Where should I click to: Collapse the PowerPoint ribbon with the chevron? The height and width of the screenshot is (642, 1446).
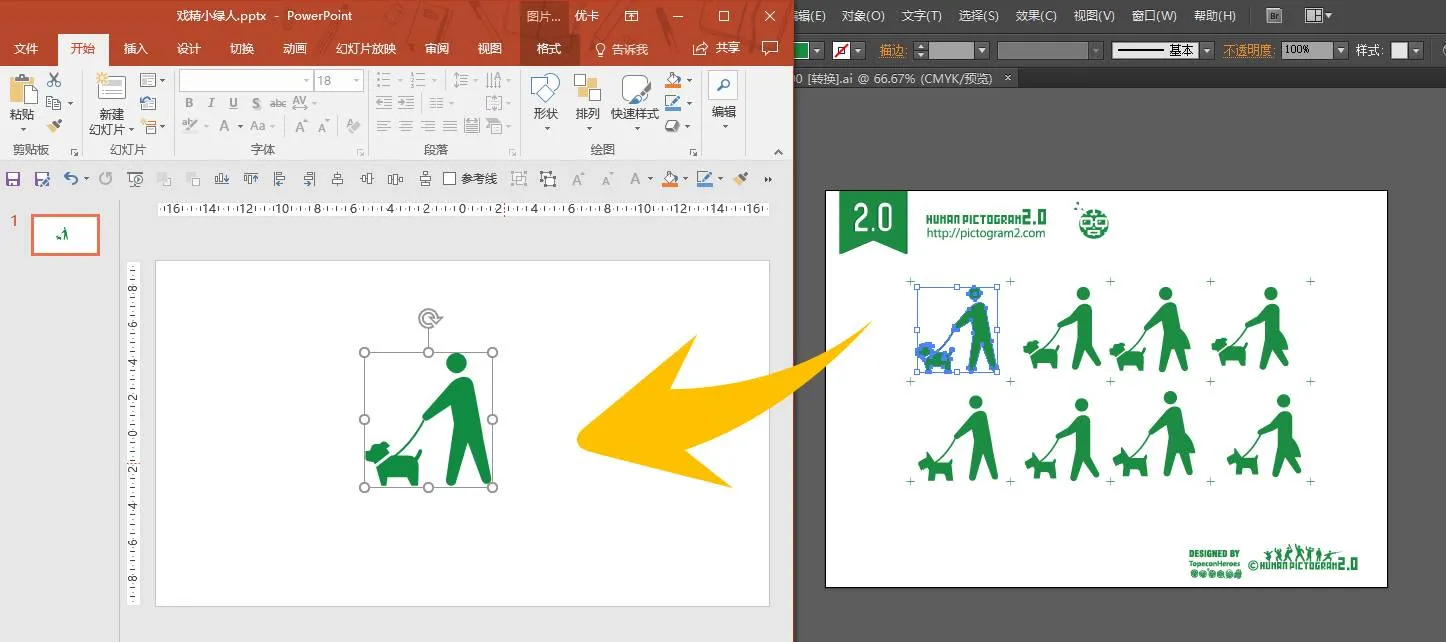tap(776, 153)
